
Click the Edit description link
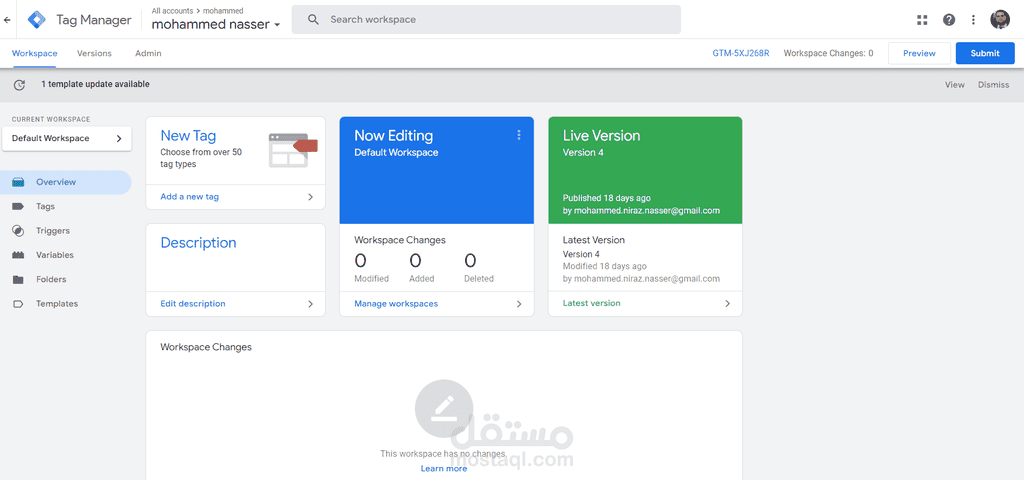(x=193, y=304)
